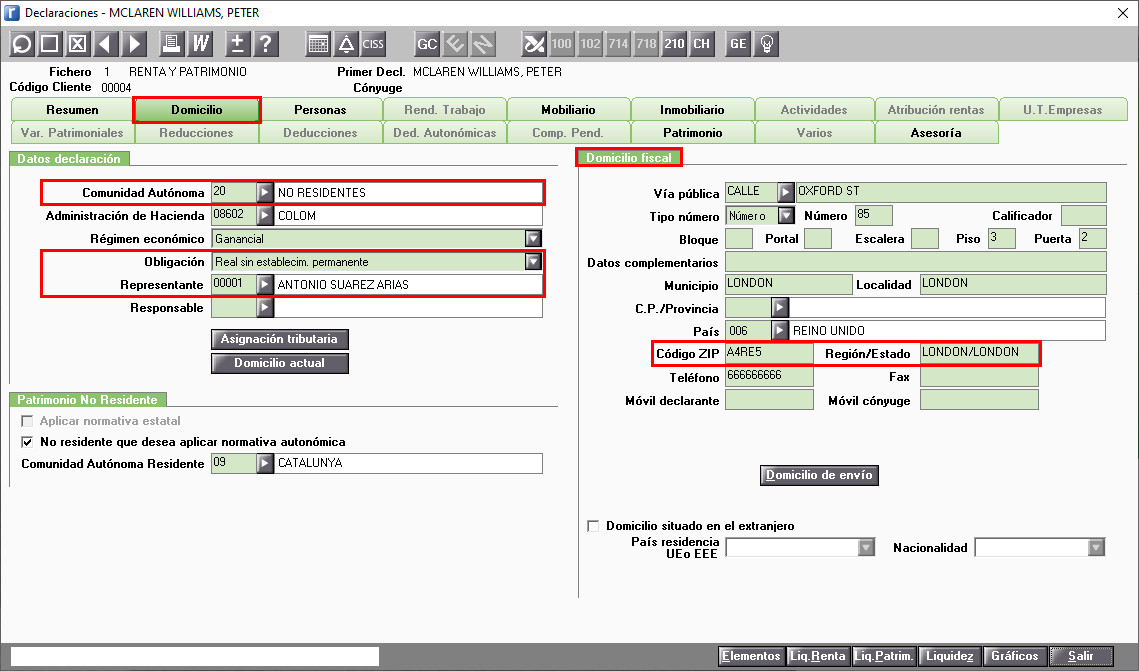Click the plus/minus toolbar icon
1139x671 pixels.
click(x=237, y=44)
